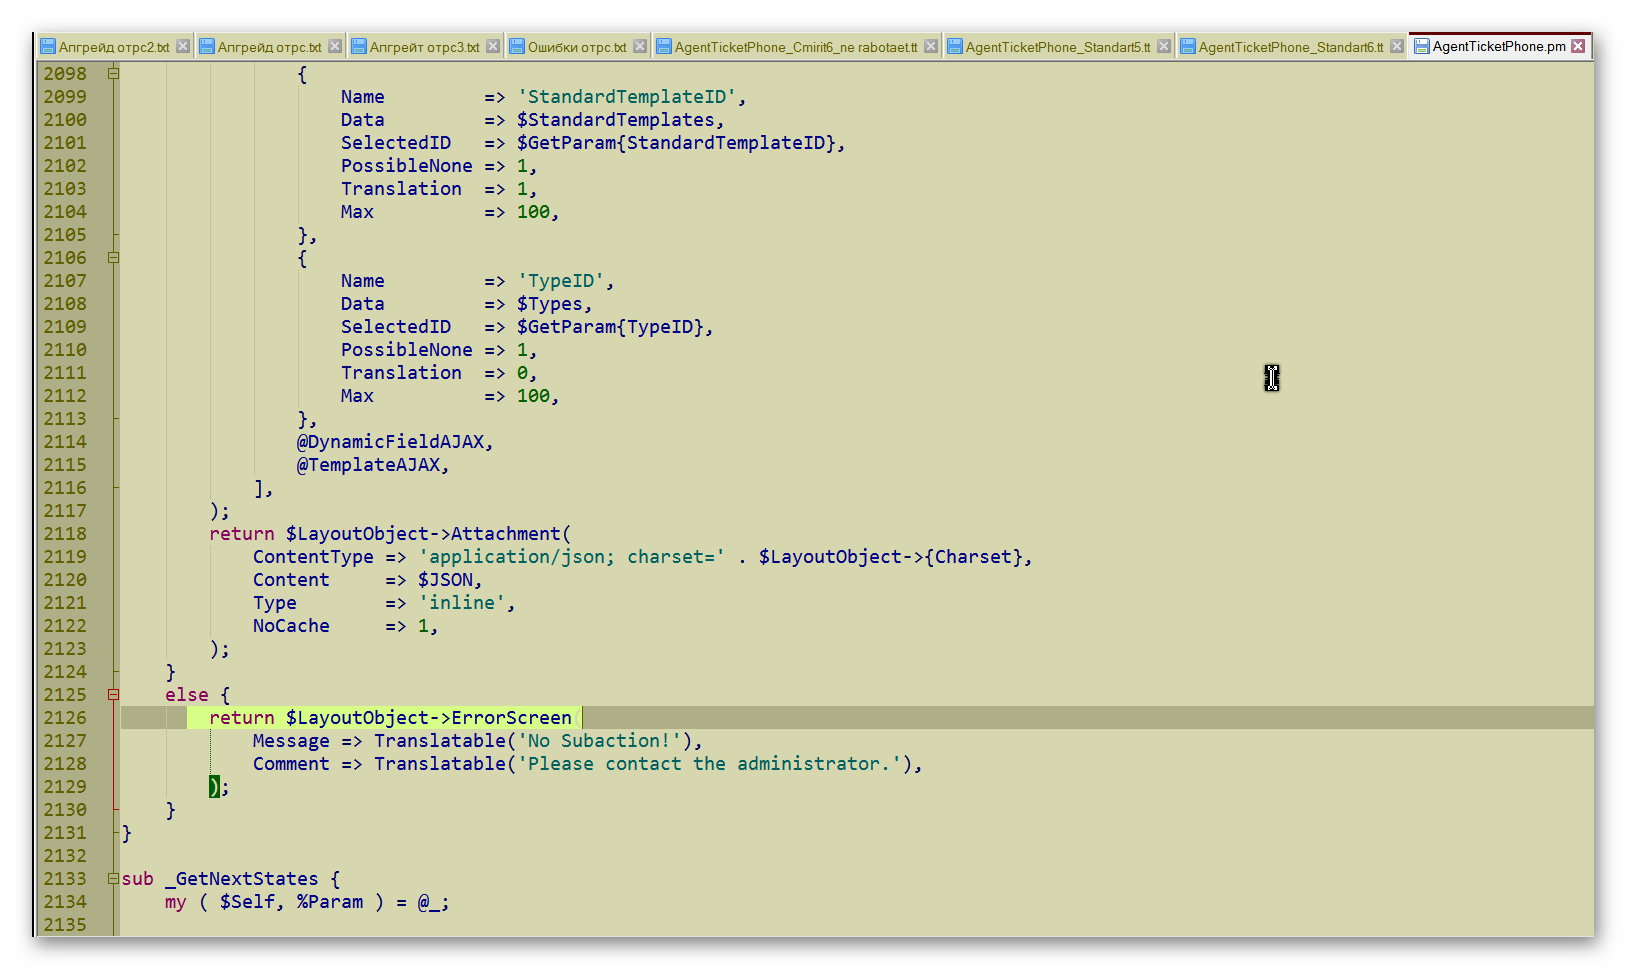Select the AgentTicketPhone_Cmirit6_ne rabotaet.tt tab
The width and height of the screenshot is (1626, 969).
796,47
